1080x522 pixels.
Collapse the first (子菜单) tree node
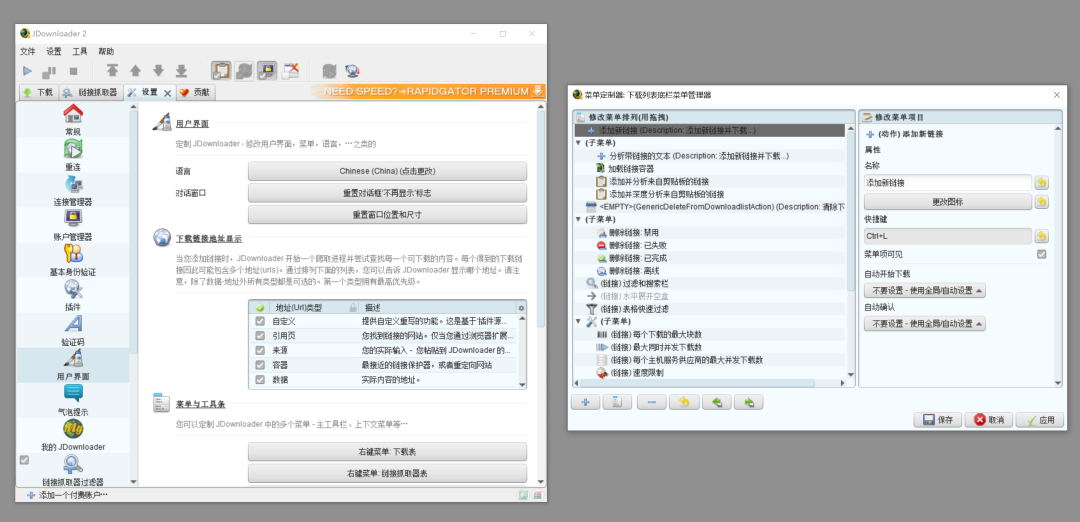click(579, 143)
